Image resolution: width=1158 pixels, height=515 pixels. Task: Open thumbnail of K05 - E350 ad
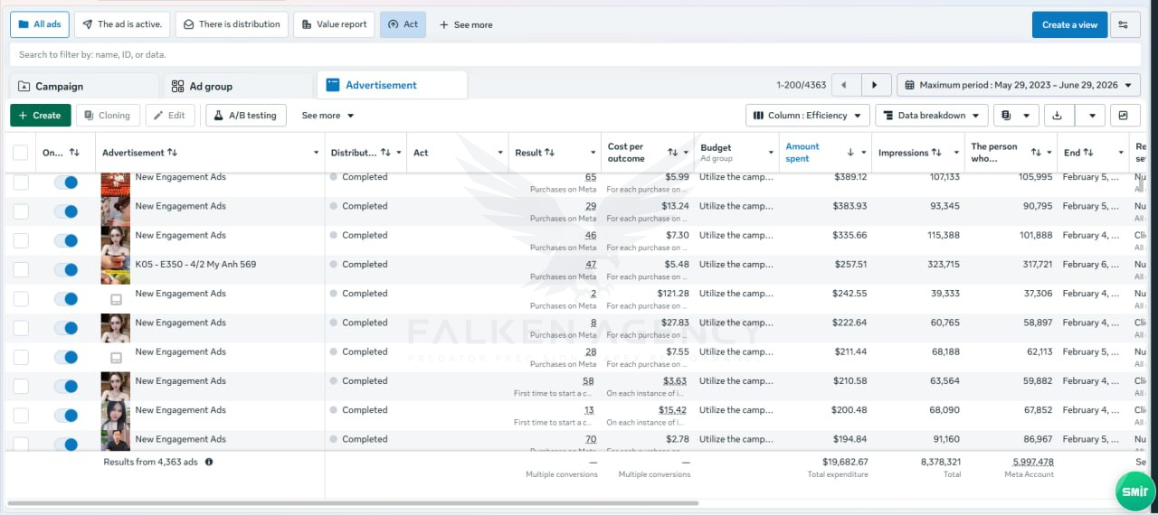(x=115, y=270)
